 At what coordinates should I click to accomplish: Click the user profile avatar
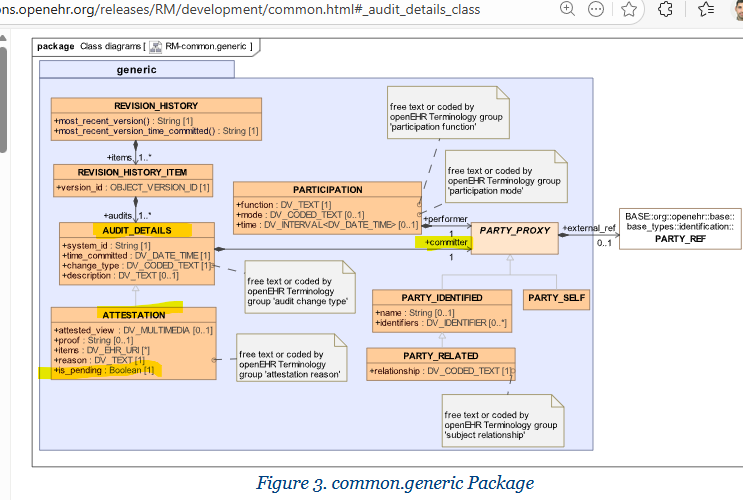[x=736, y=10]
